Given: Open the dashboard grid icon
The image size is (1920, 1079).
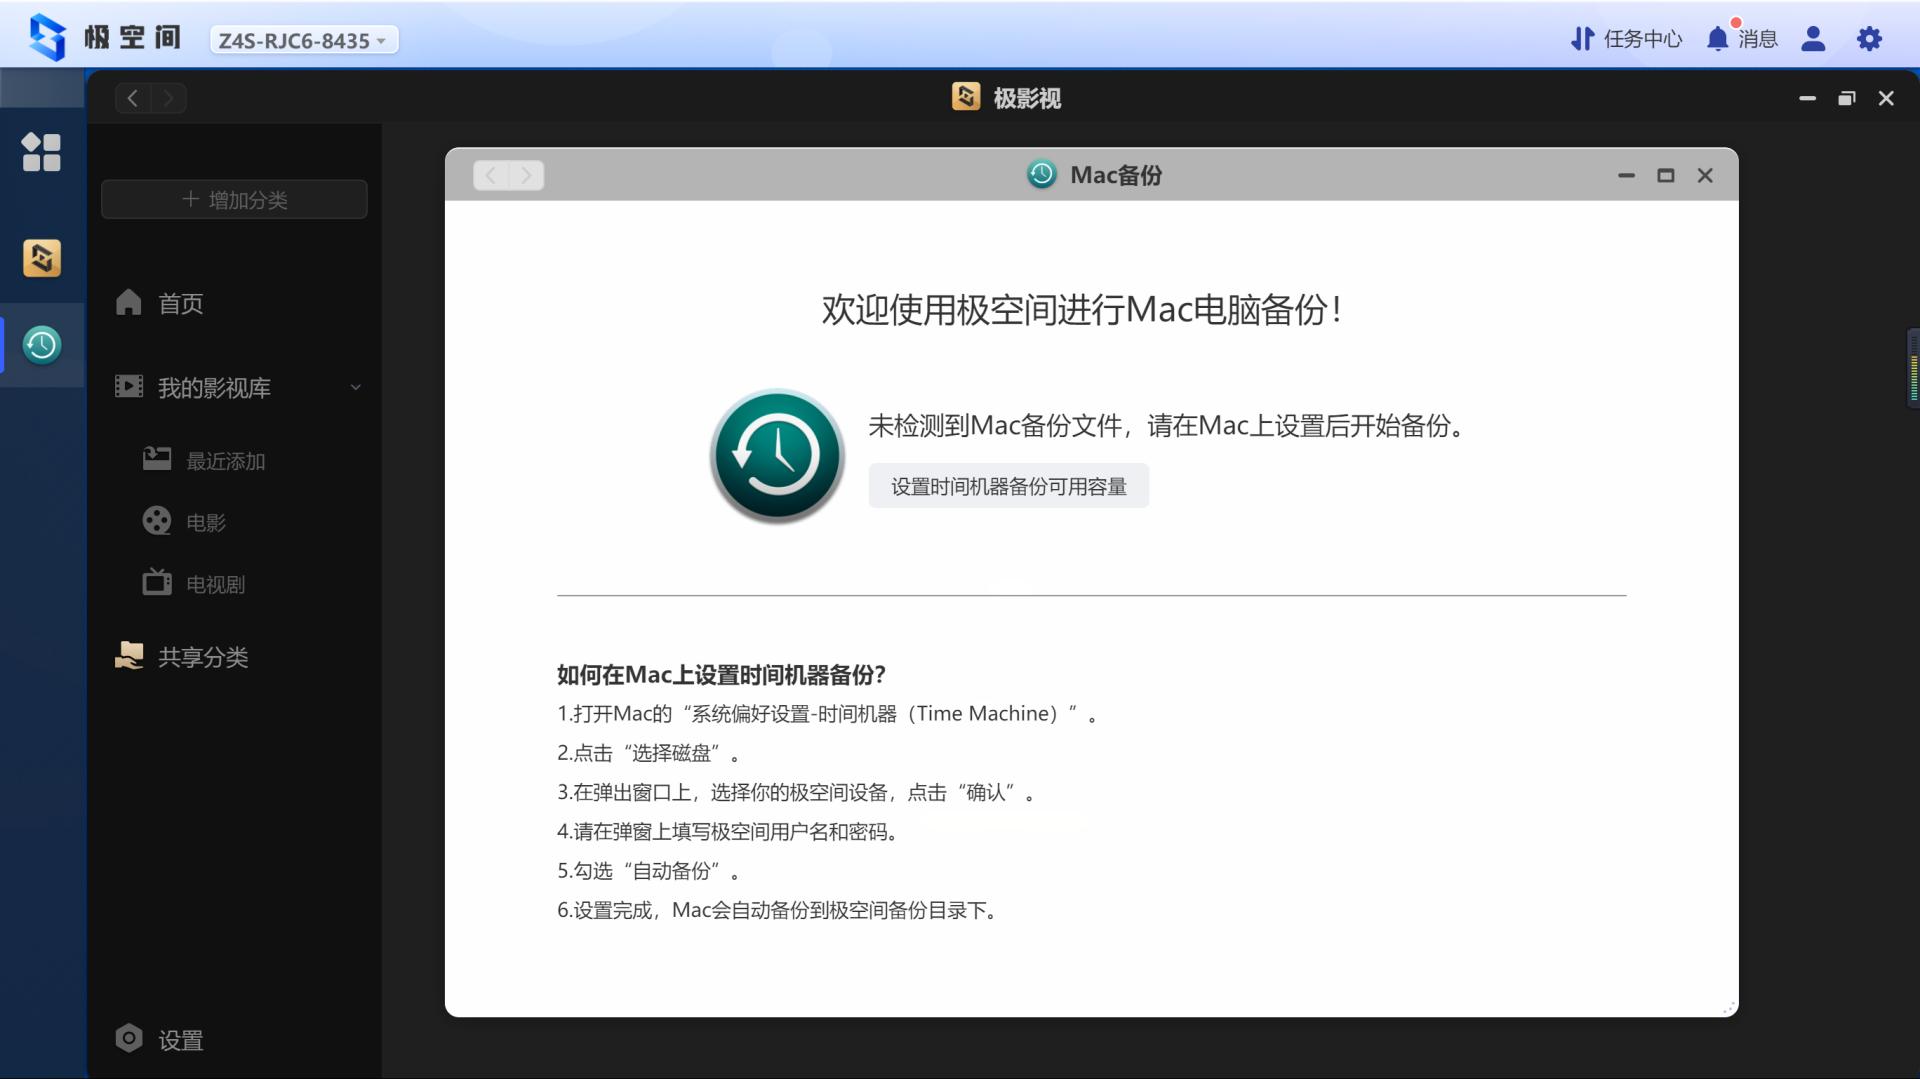Looking at the screenshot, I should click(x=42, y=152).
